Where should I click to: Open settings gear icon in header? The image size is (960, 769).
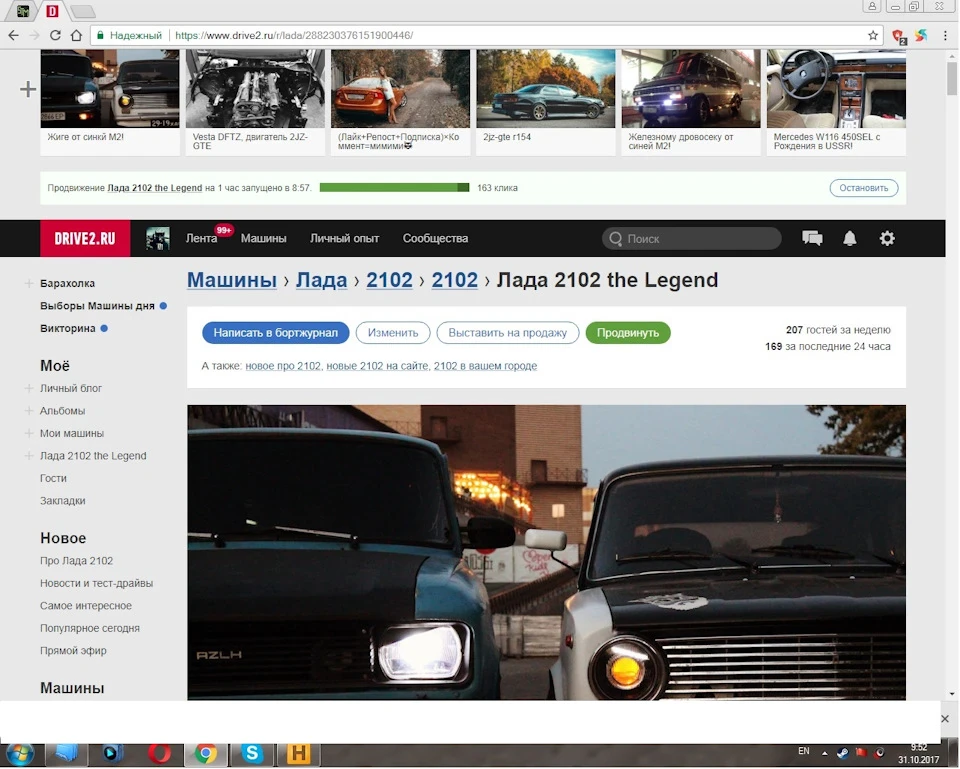[887, 238]
